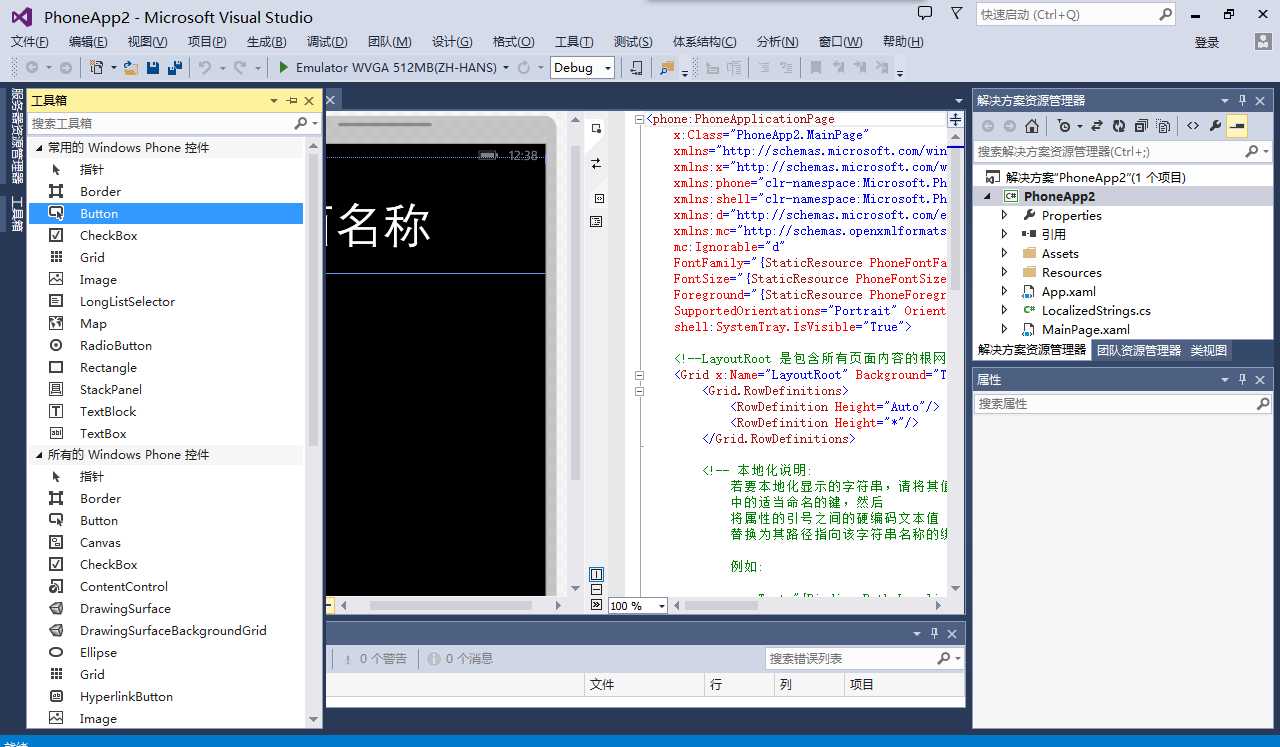Choose the DrawingSurface toolbox control
The image size is (1280, 747).
tap(165, 608)
